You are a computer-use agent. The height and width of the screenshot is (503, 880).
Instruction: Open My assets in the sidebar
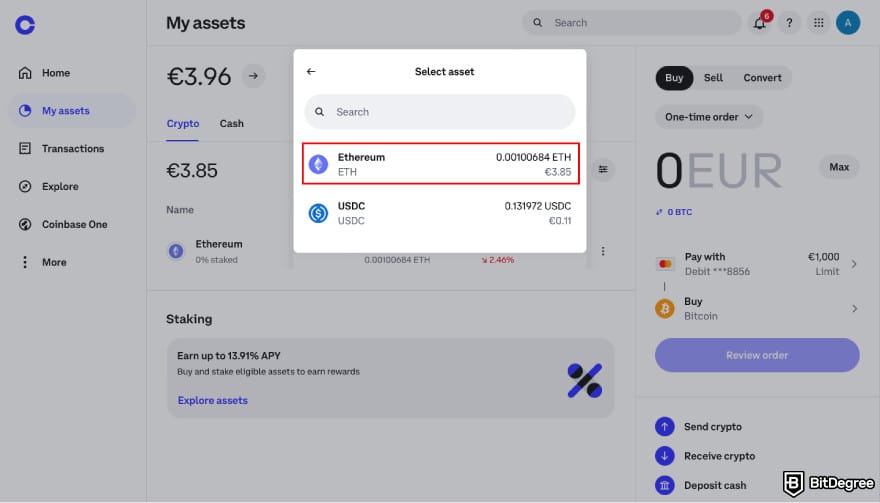[72, 111]
